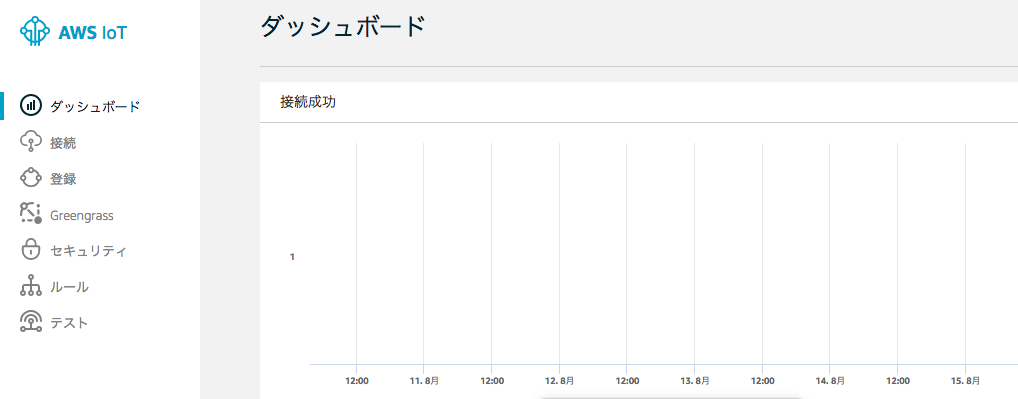Open the セキュリティ menu item

pyautogui.click(x=88, y=251)
